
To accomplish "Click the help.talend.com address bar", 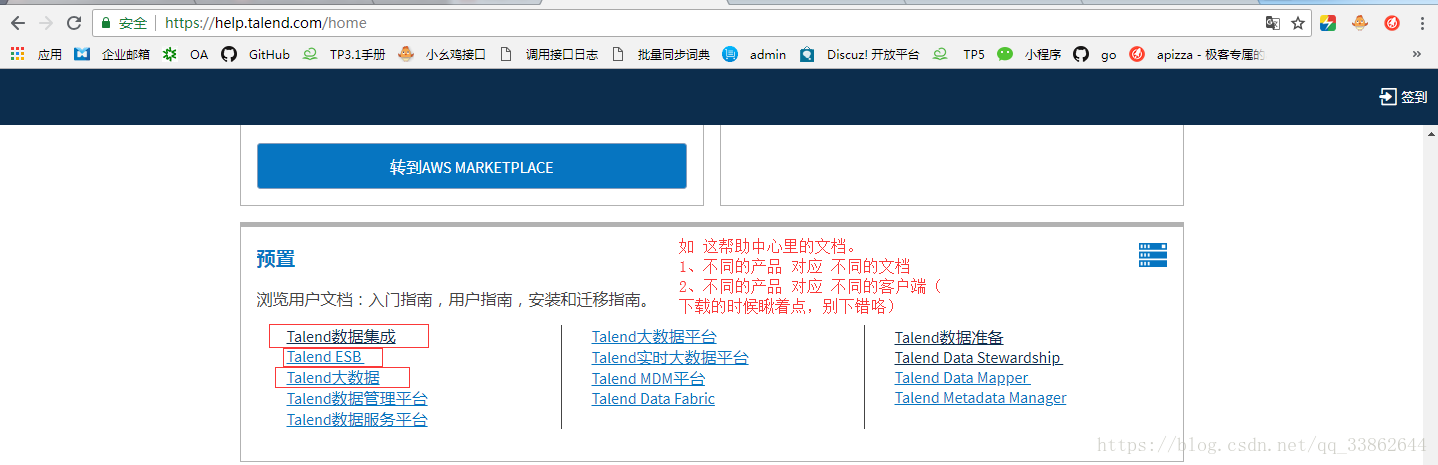I will pyautogui.click(x=700, y=23).
